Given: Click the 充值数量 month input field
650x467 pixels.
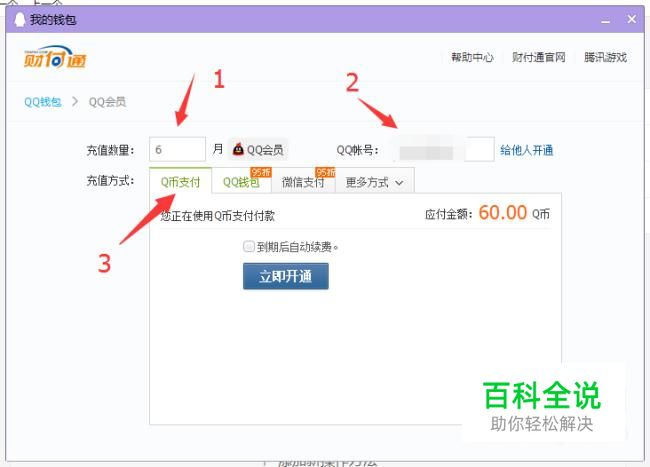Looking at the screenshot, I should click(177, 149).
